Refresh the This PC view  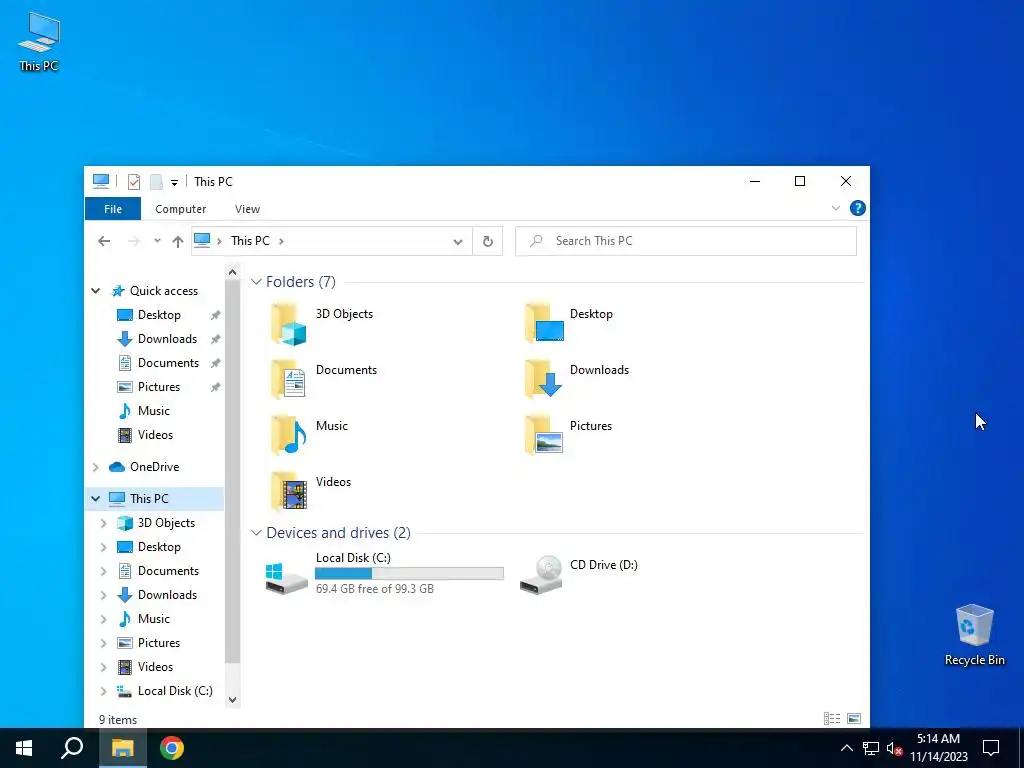488,241
